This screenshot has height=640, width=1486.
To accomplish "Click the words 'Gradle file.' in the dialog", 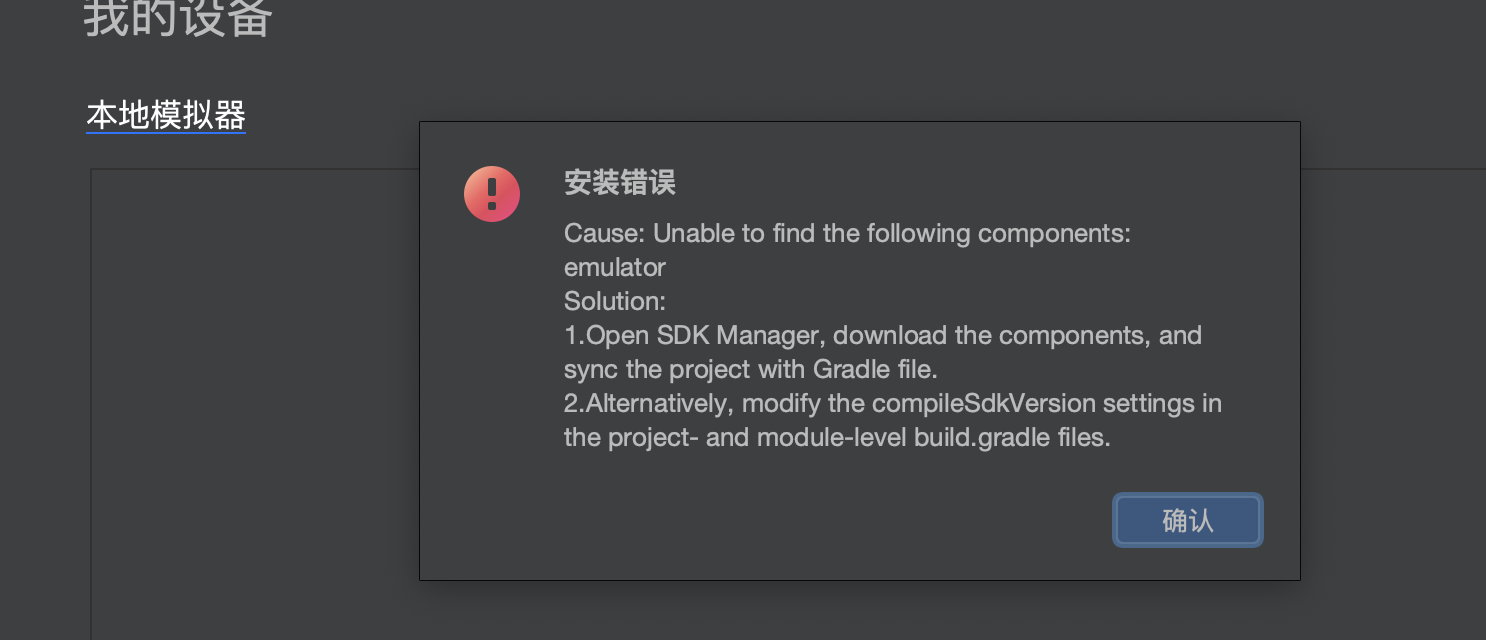I will (x=875, y=369).
